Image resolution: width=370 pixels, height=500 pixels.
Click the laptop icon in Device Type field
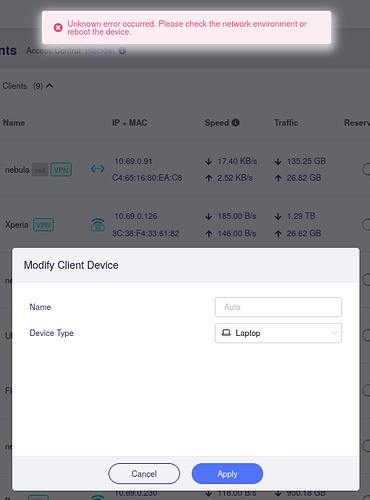point(226,333)
